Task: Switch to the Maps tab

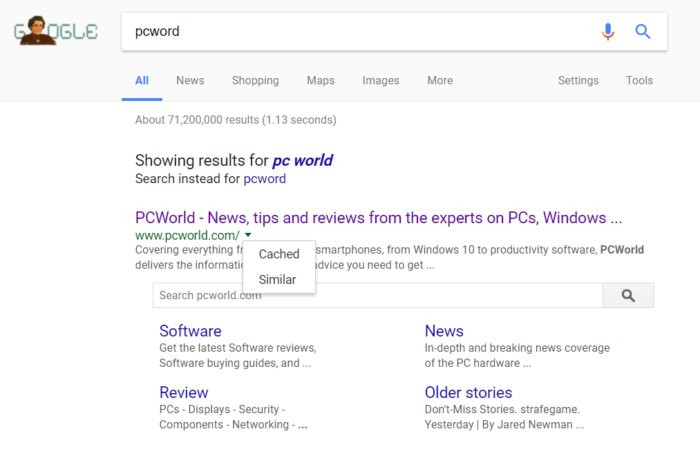Action: point(320,81)
